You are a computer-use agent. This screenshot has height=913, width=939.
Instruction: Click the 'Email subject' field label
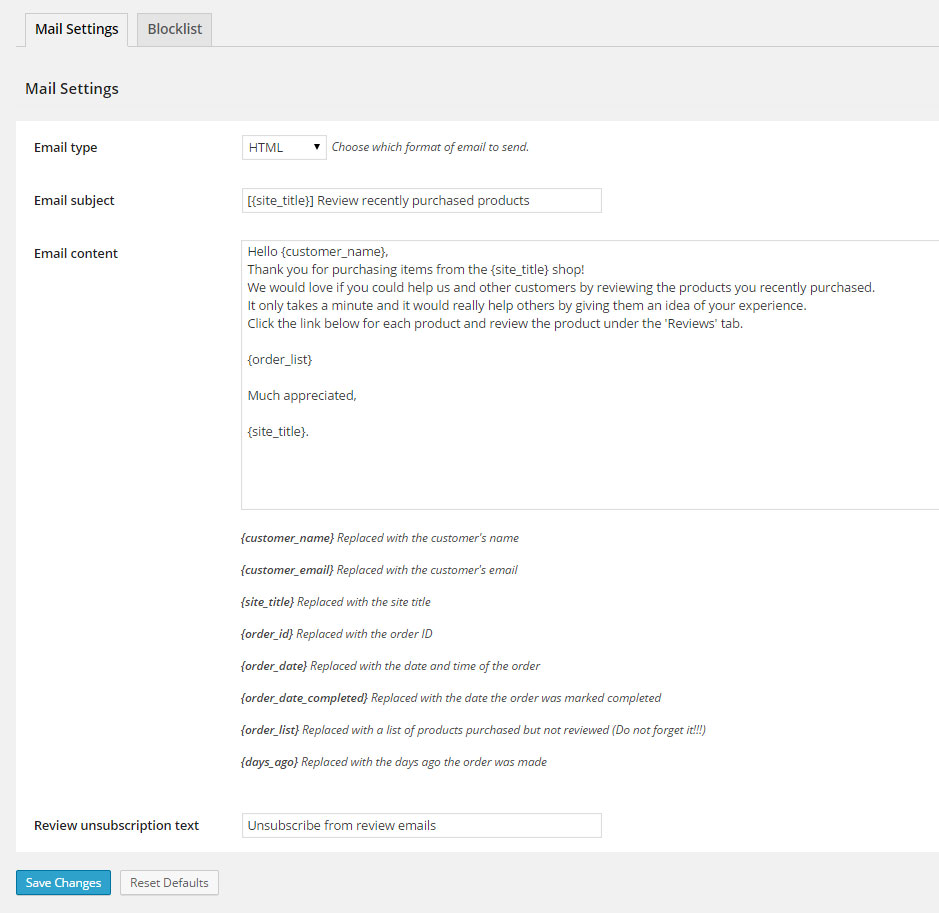point(74,200)
